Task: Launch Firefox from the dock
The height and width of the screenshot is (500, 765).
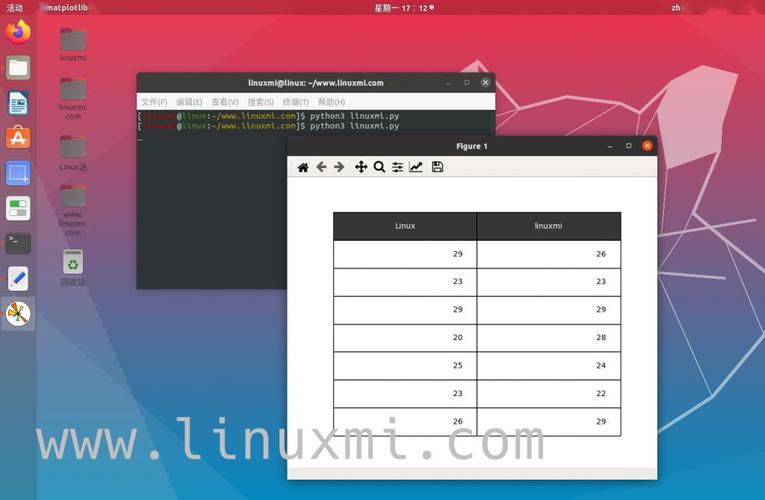Action: pos(18,32)
